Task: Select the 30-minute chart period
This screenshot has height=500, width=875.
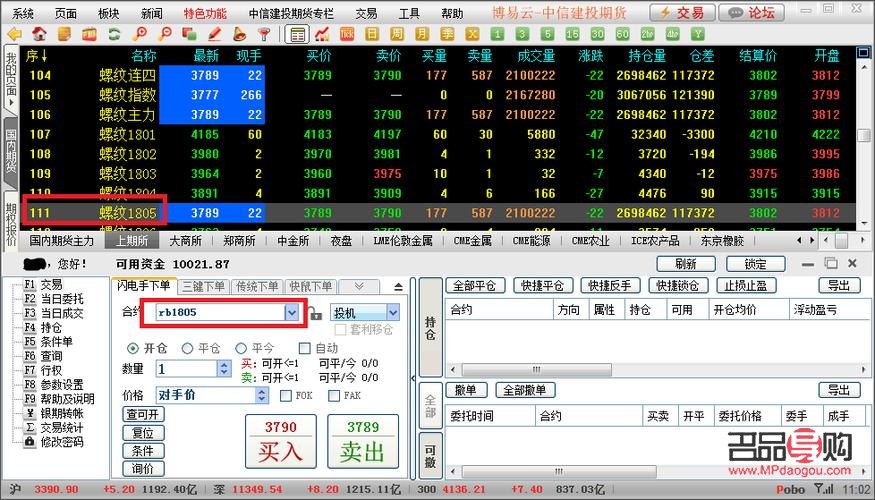Action: click(598, 35)
